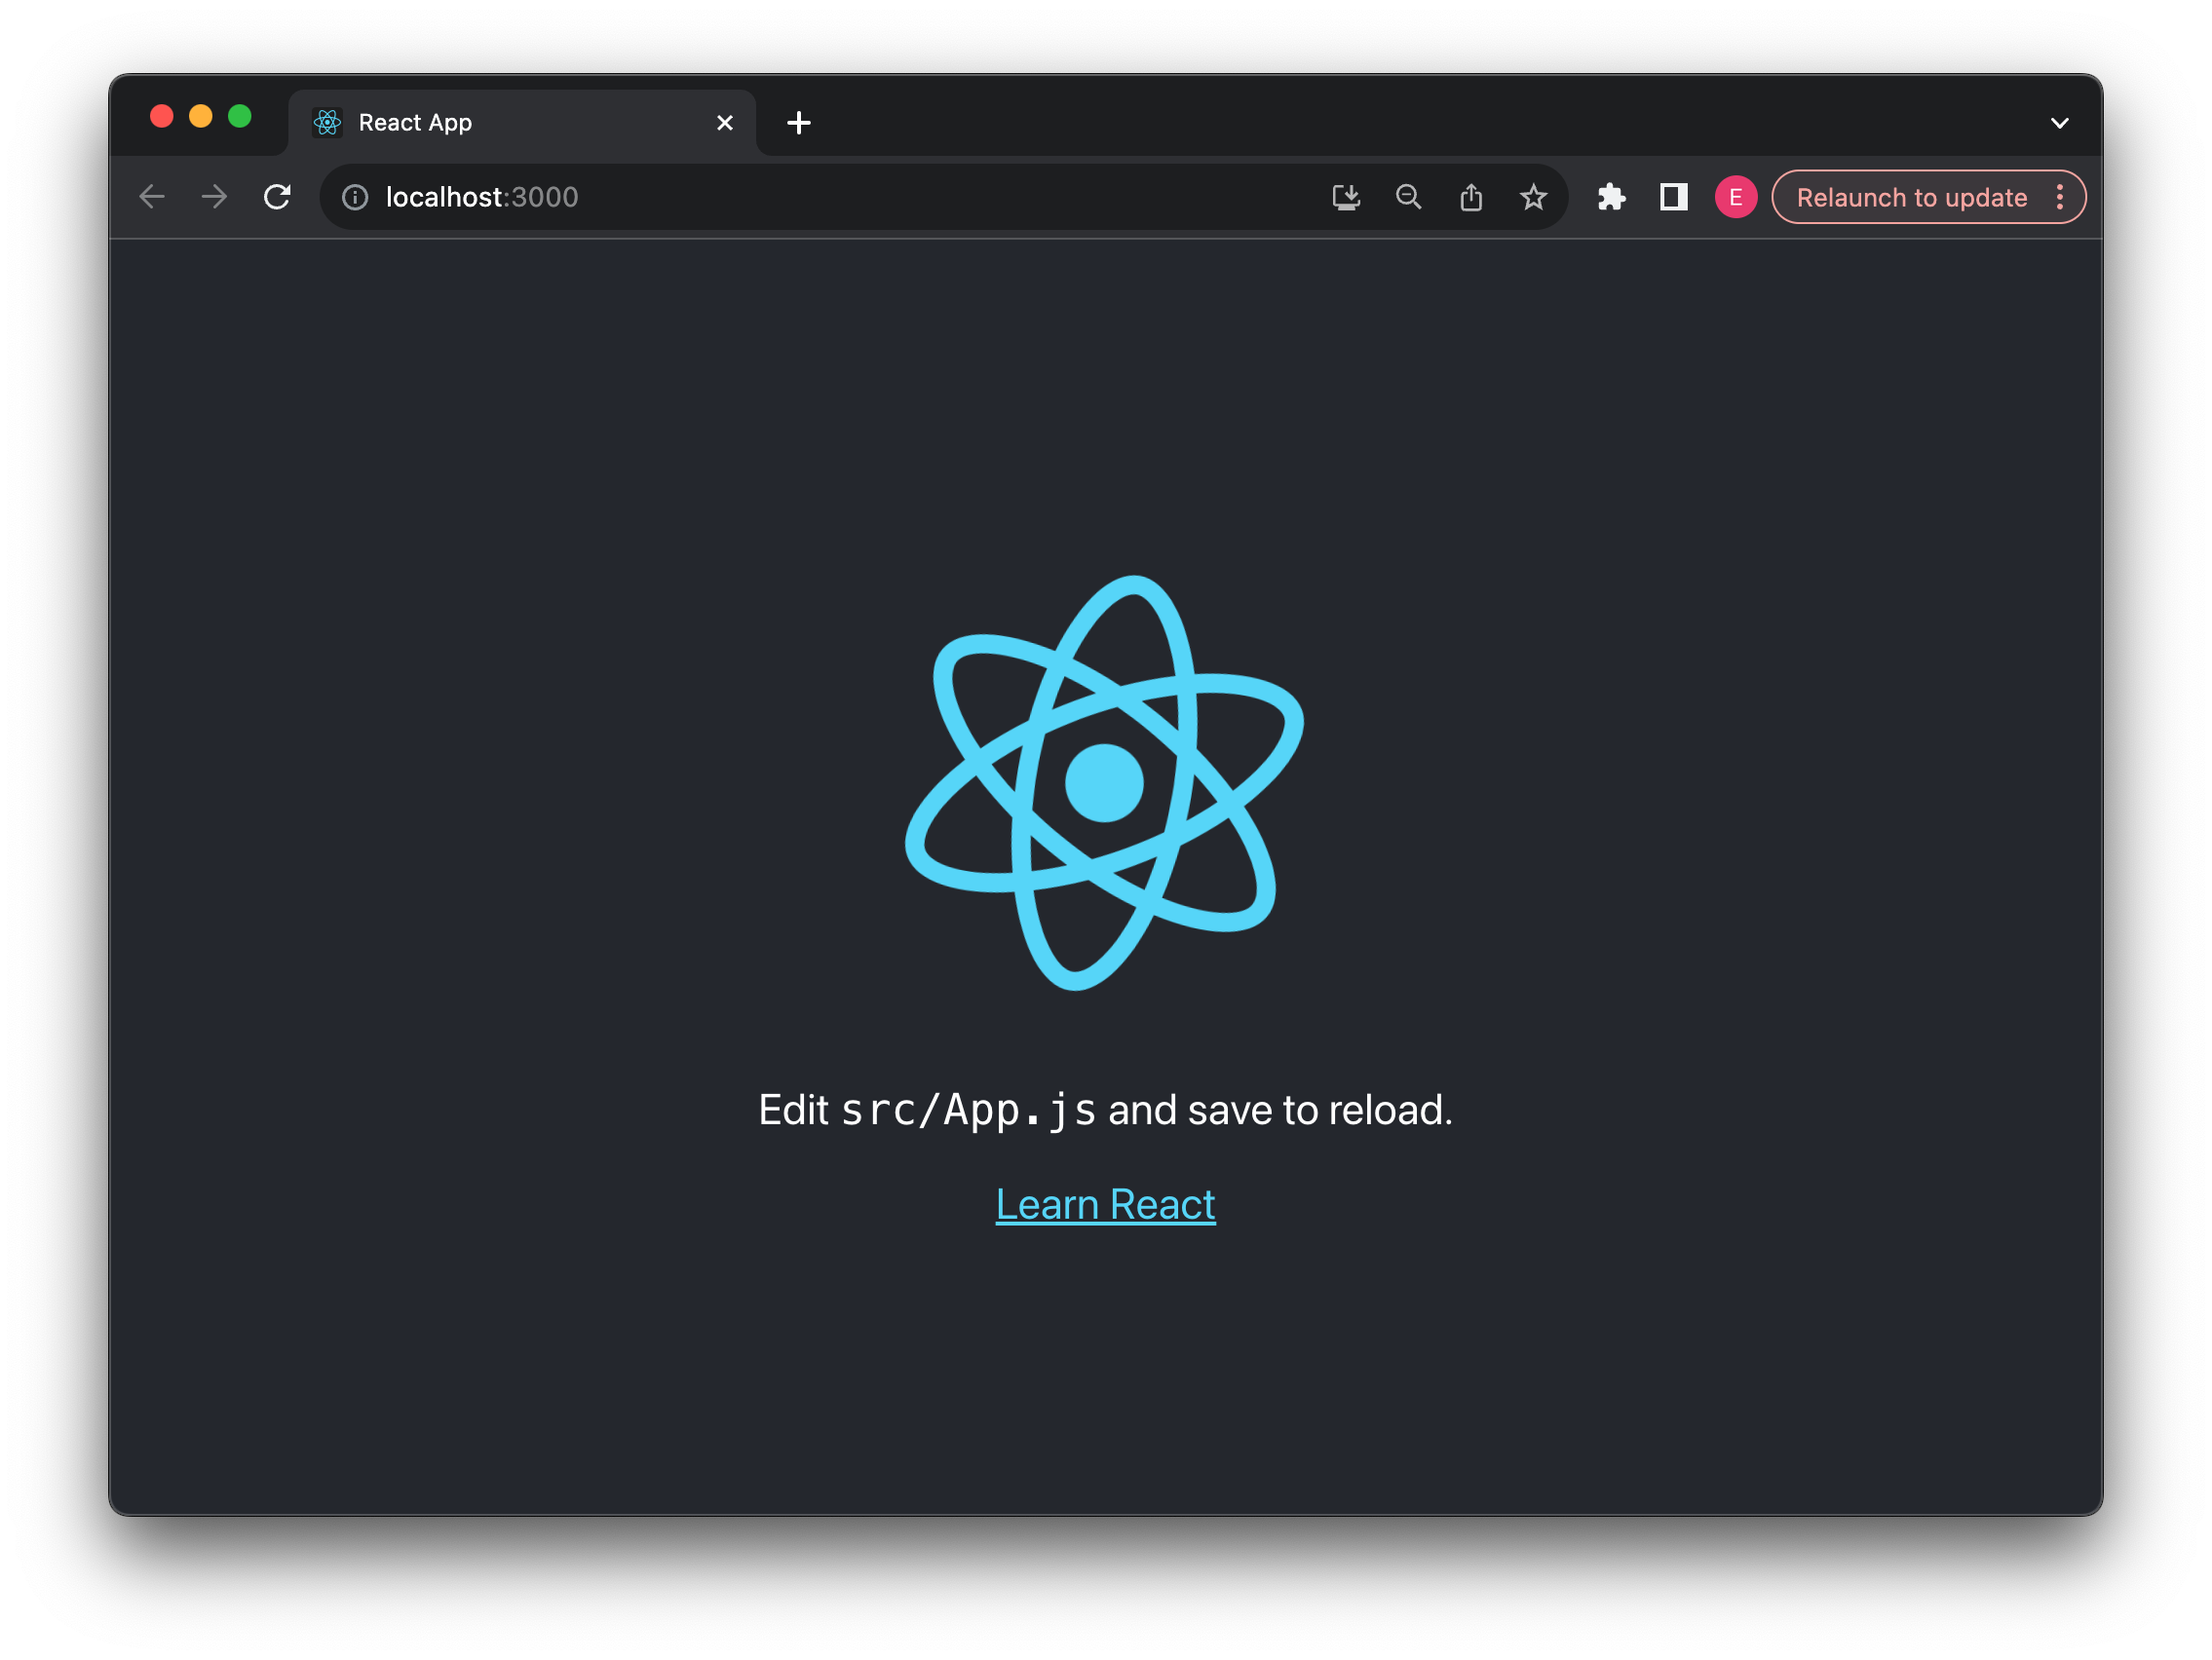Click the React App browser tab

point(506,122)
